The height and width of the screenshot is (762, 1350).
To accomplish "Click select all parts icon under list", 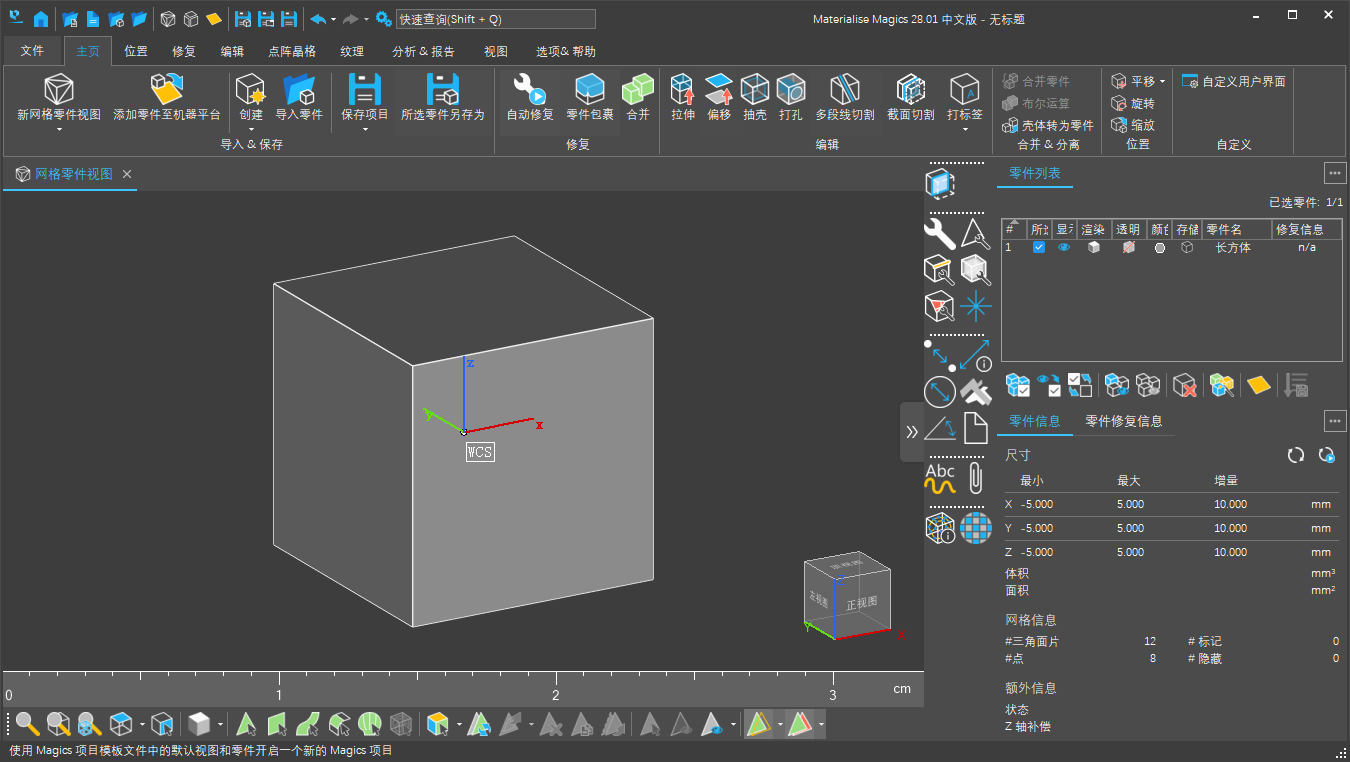I will click(x=1018, y=385).
